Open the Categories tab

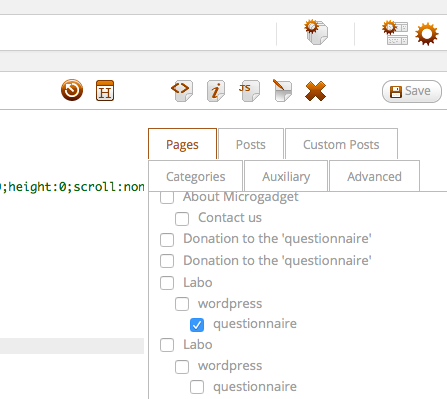tap(196, 176)
